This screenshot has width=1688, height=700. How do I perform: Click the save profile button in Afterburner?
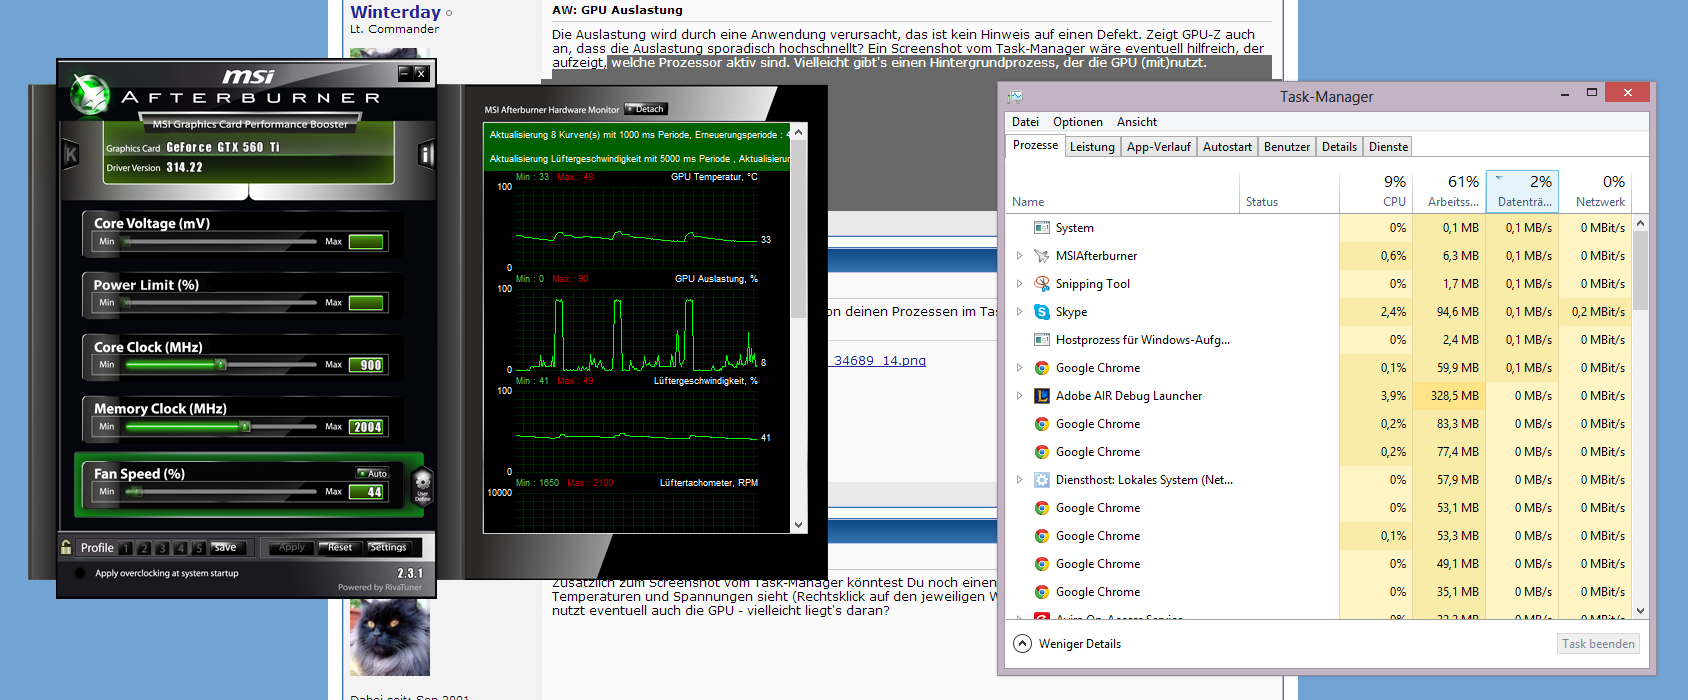coord(226,548)
